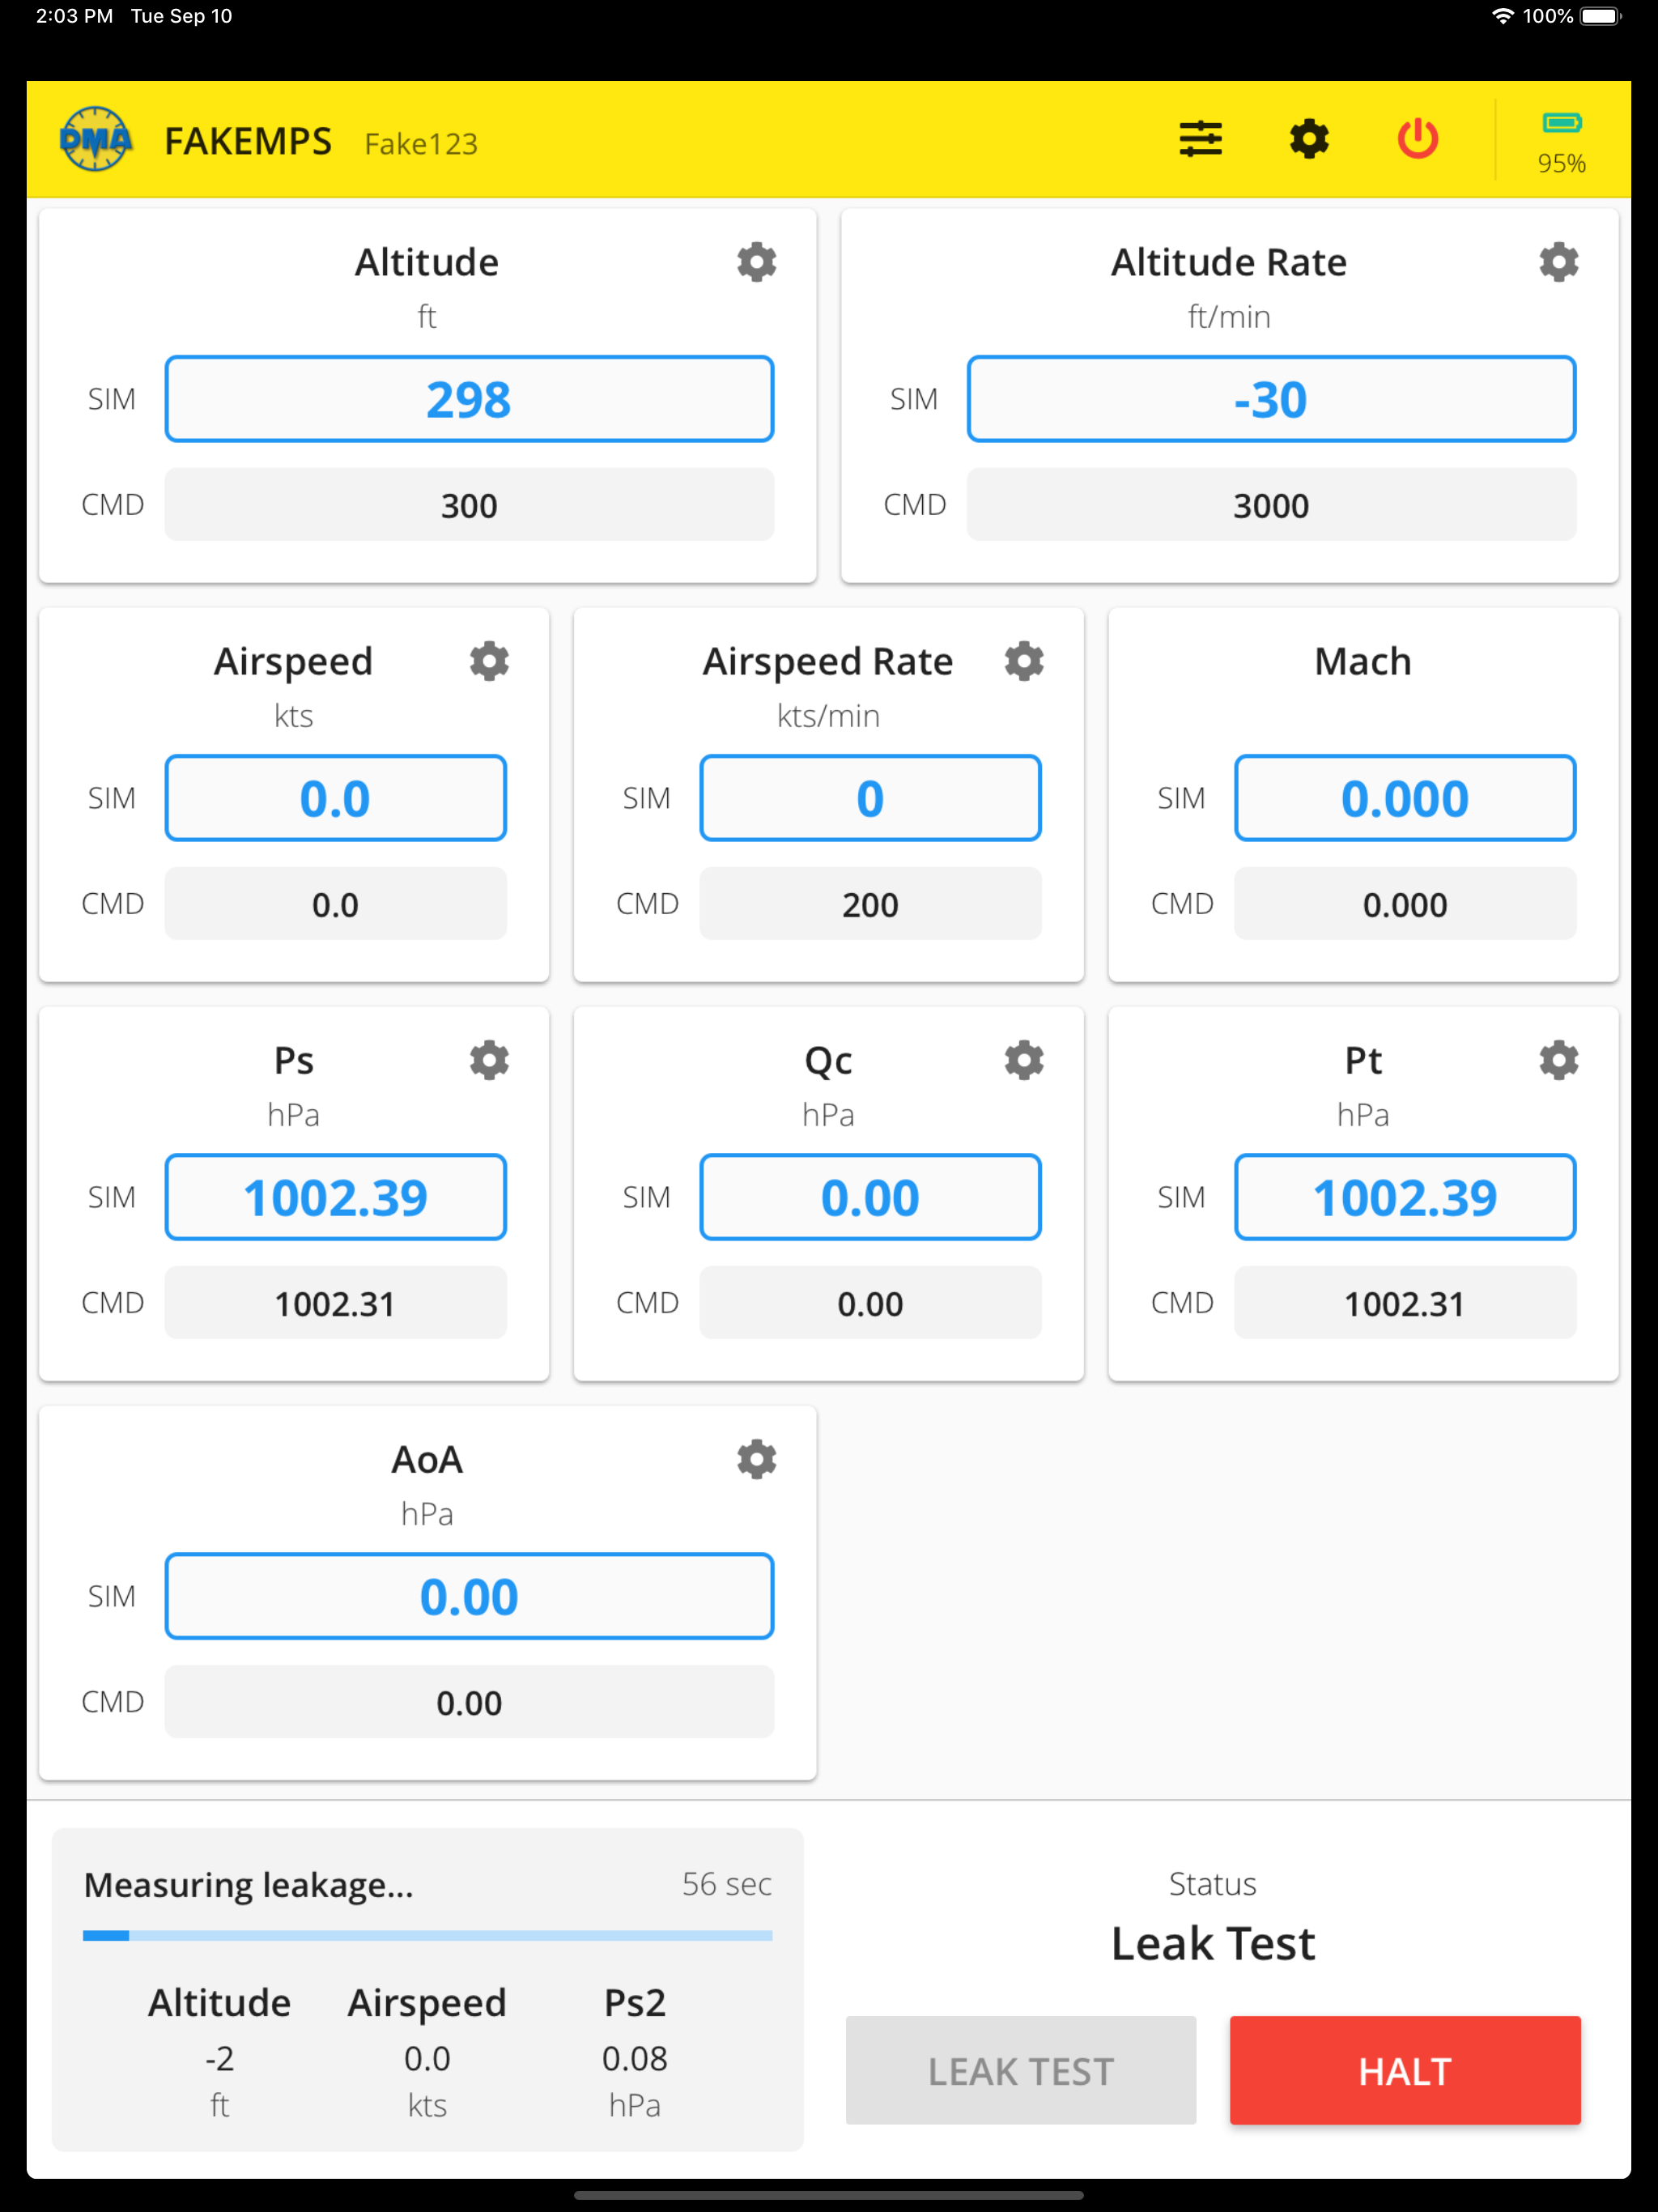Tap the 2:03 PM clock
Image resolution: width=1658 pixels, height=2212 pixels.
pyautogui.click(x=74, y=16)
